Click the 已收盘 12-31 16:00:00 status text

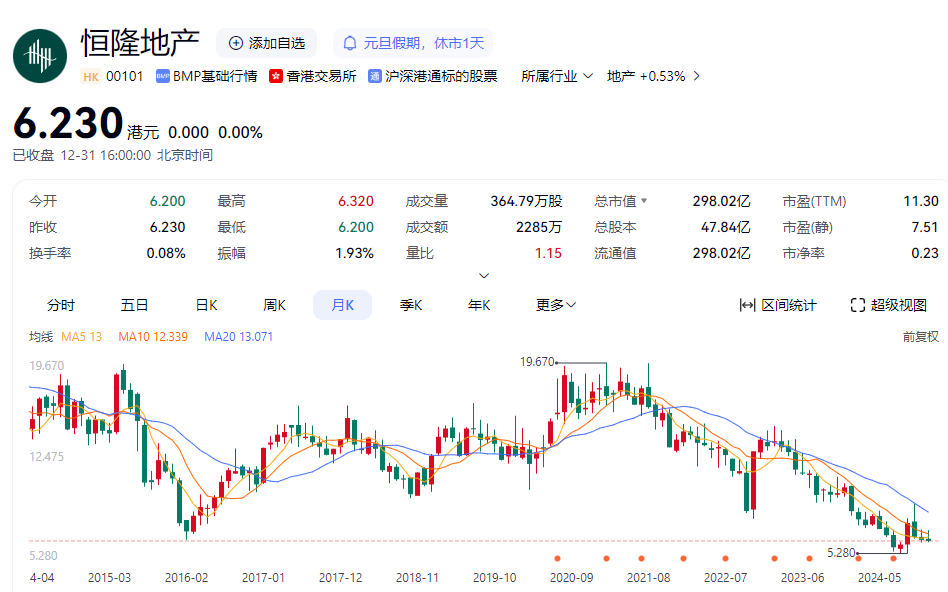coord(112,155)
